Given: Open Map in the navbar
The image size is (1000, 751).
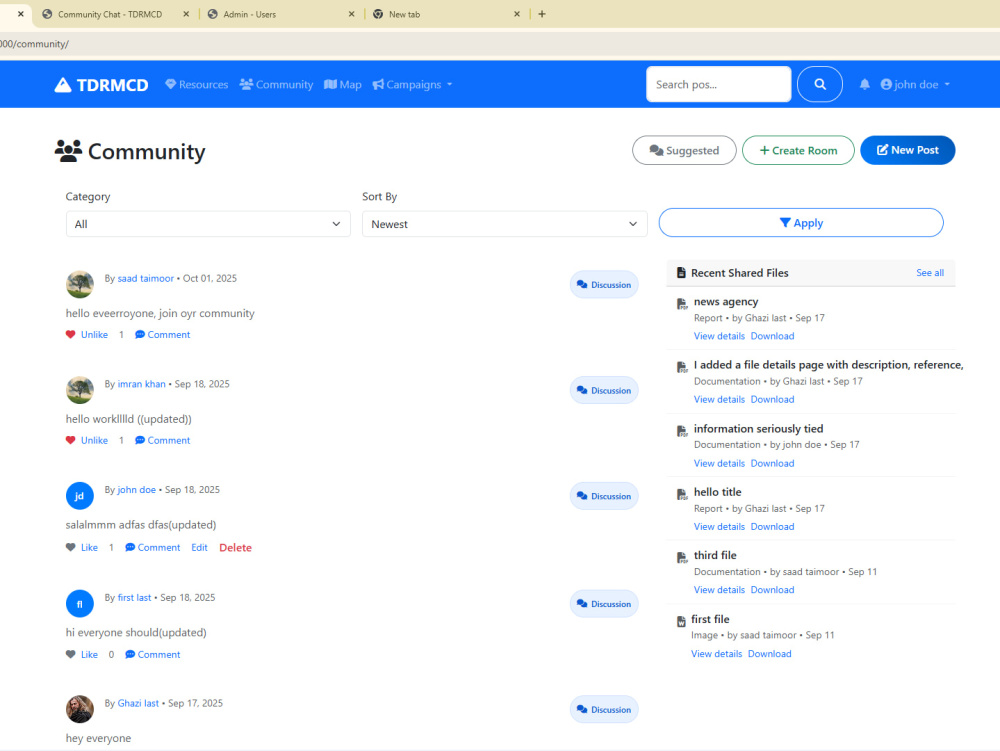Looking at the screenshot, I should click(x=342, y=84).
